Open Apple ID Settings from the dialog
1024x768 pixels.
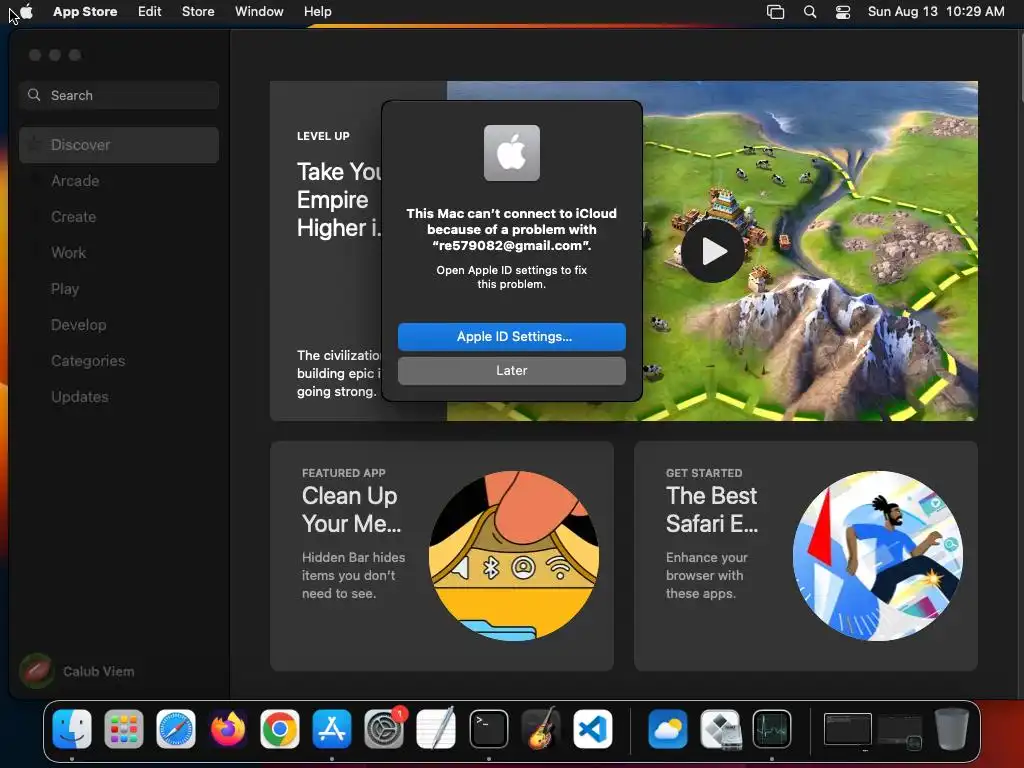pyautogui.click(x=511, y=336)
